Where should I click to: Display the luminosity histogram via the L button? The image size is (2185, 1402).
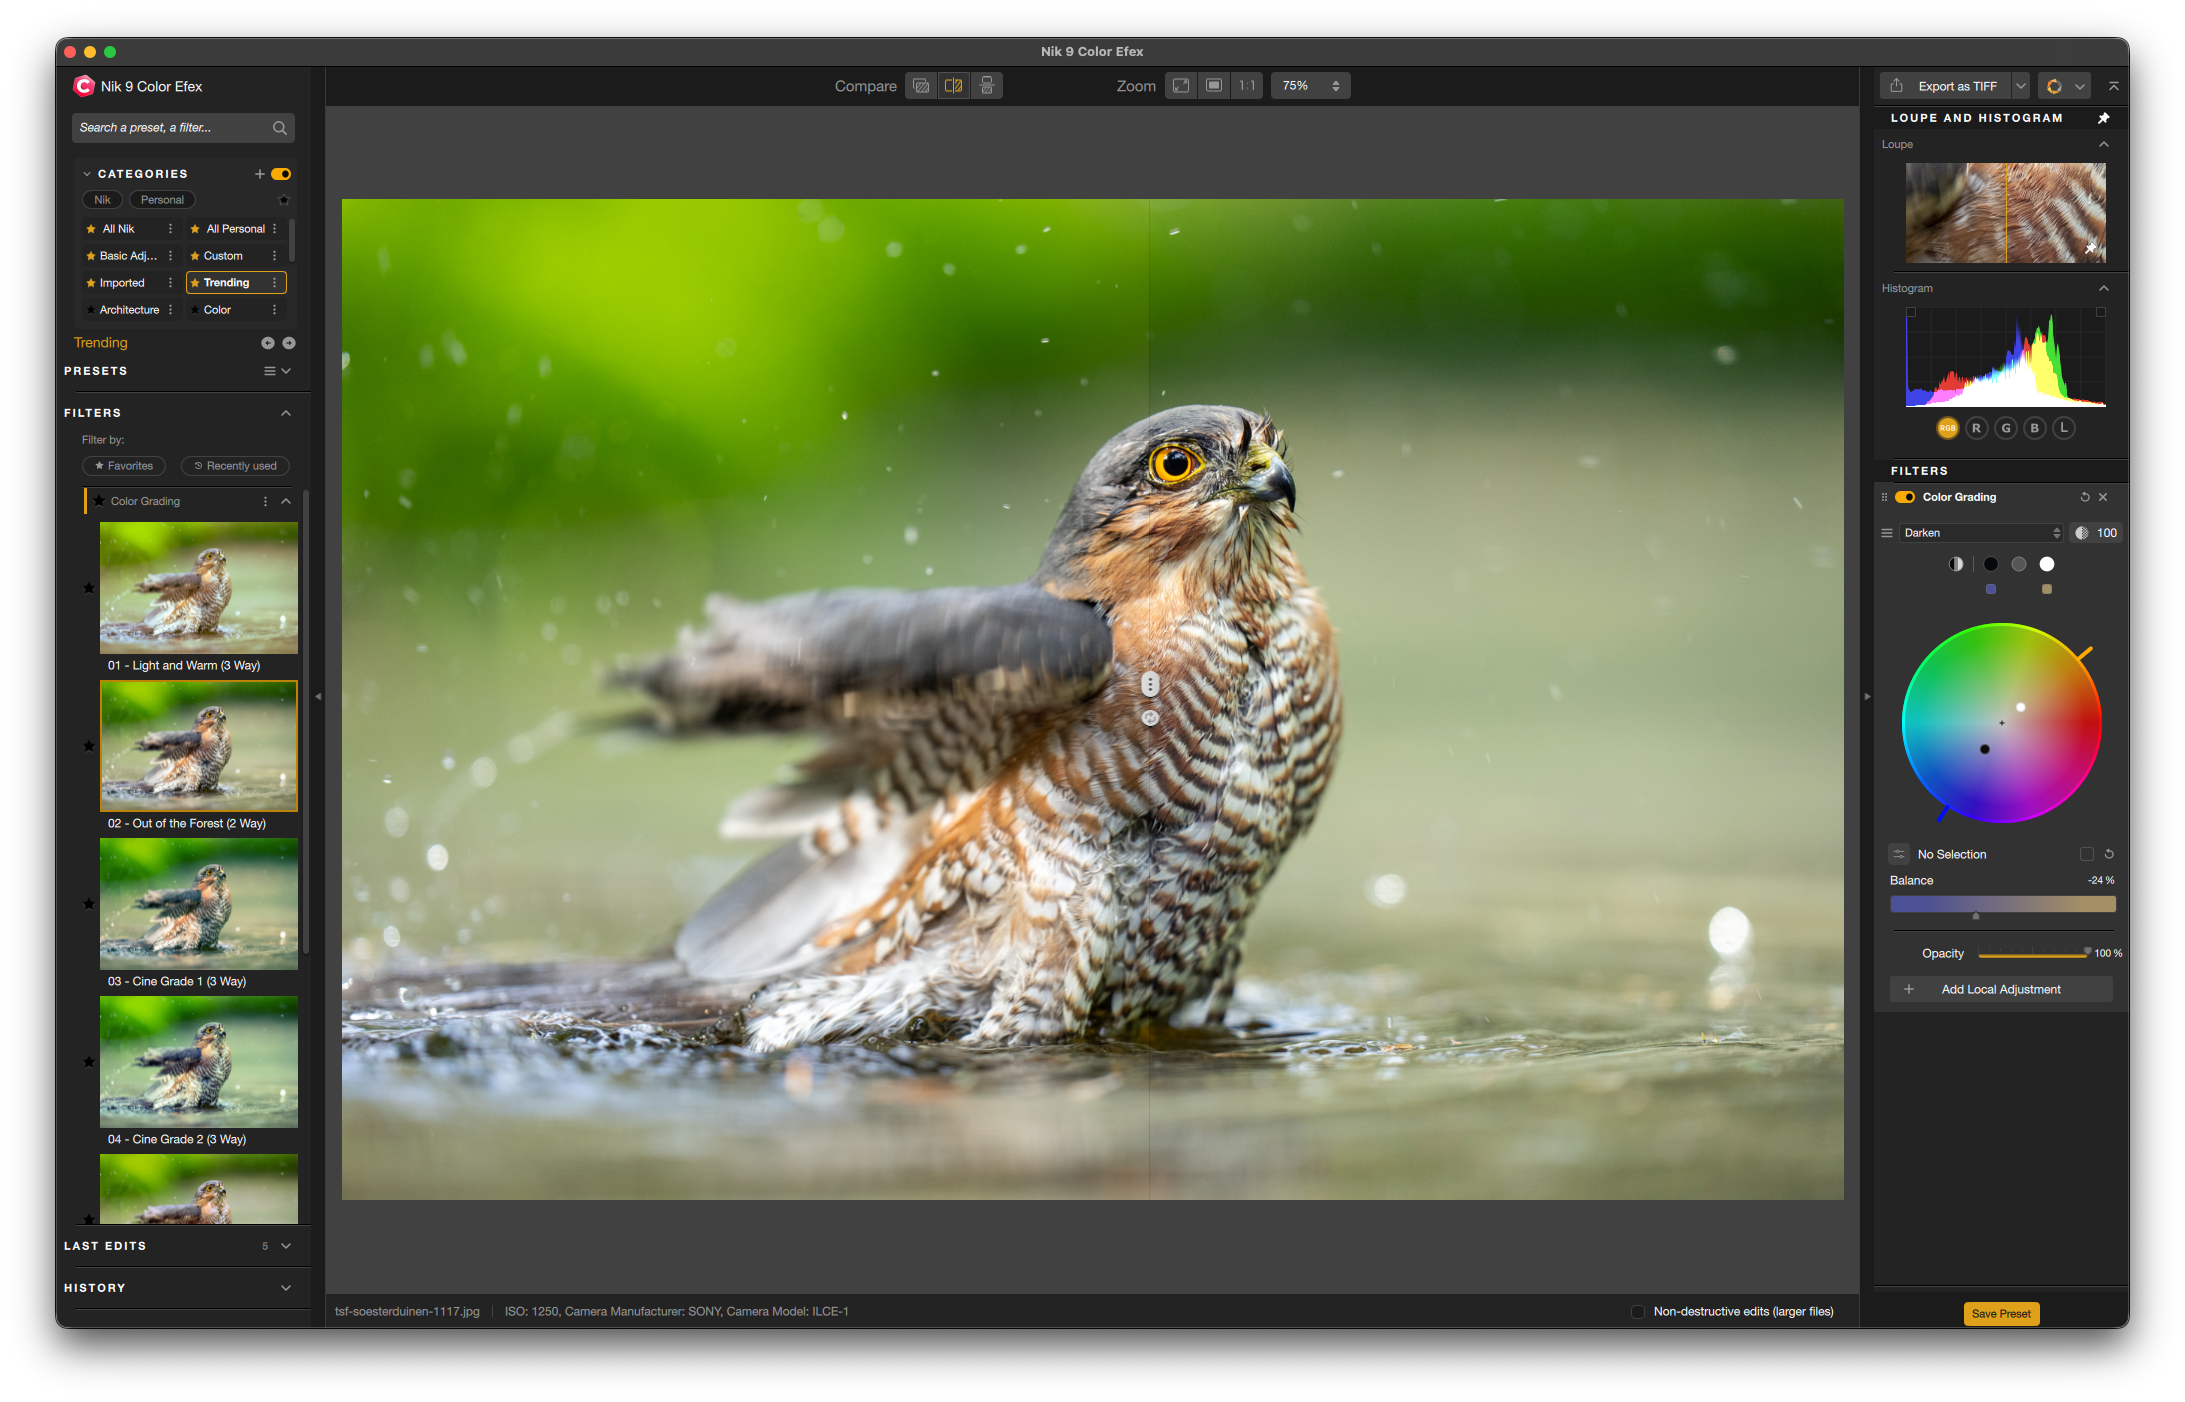[x=2064, y=427]
